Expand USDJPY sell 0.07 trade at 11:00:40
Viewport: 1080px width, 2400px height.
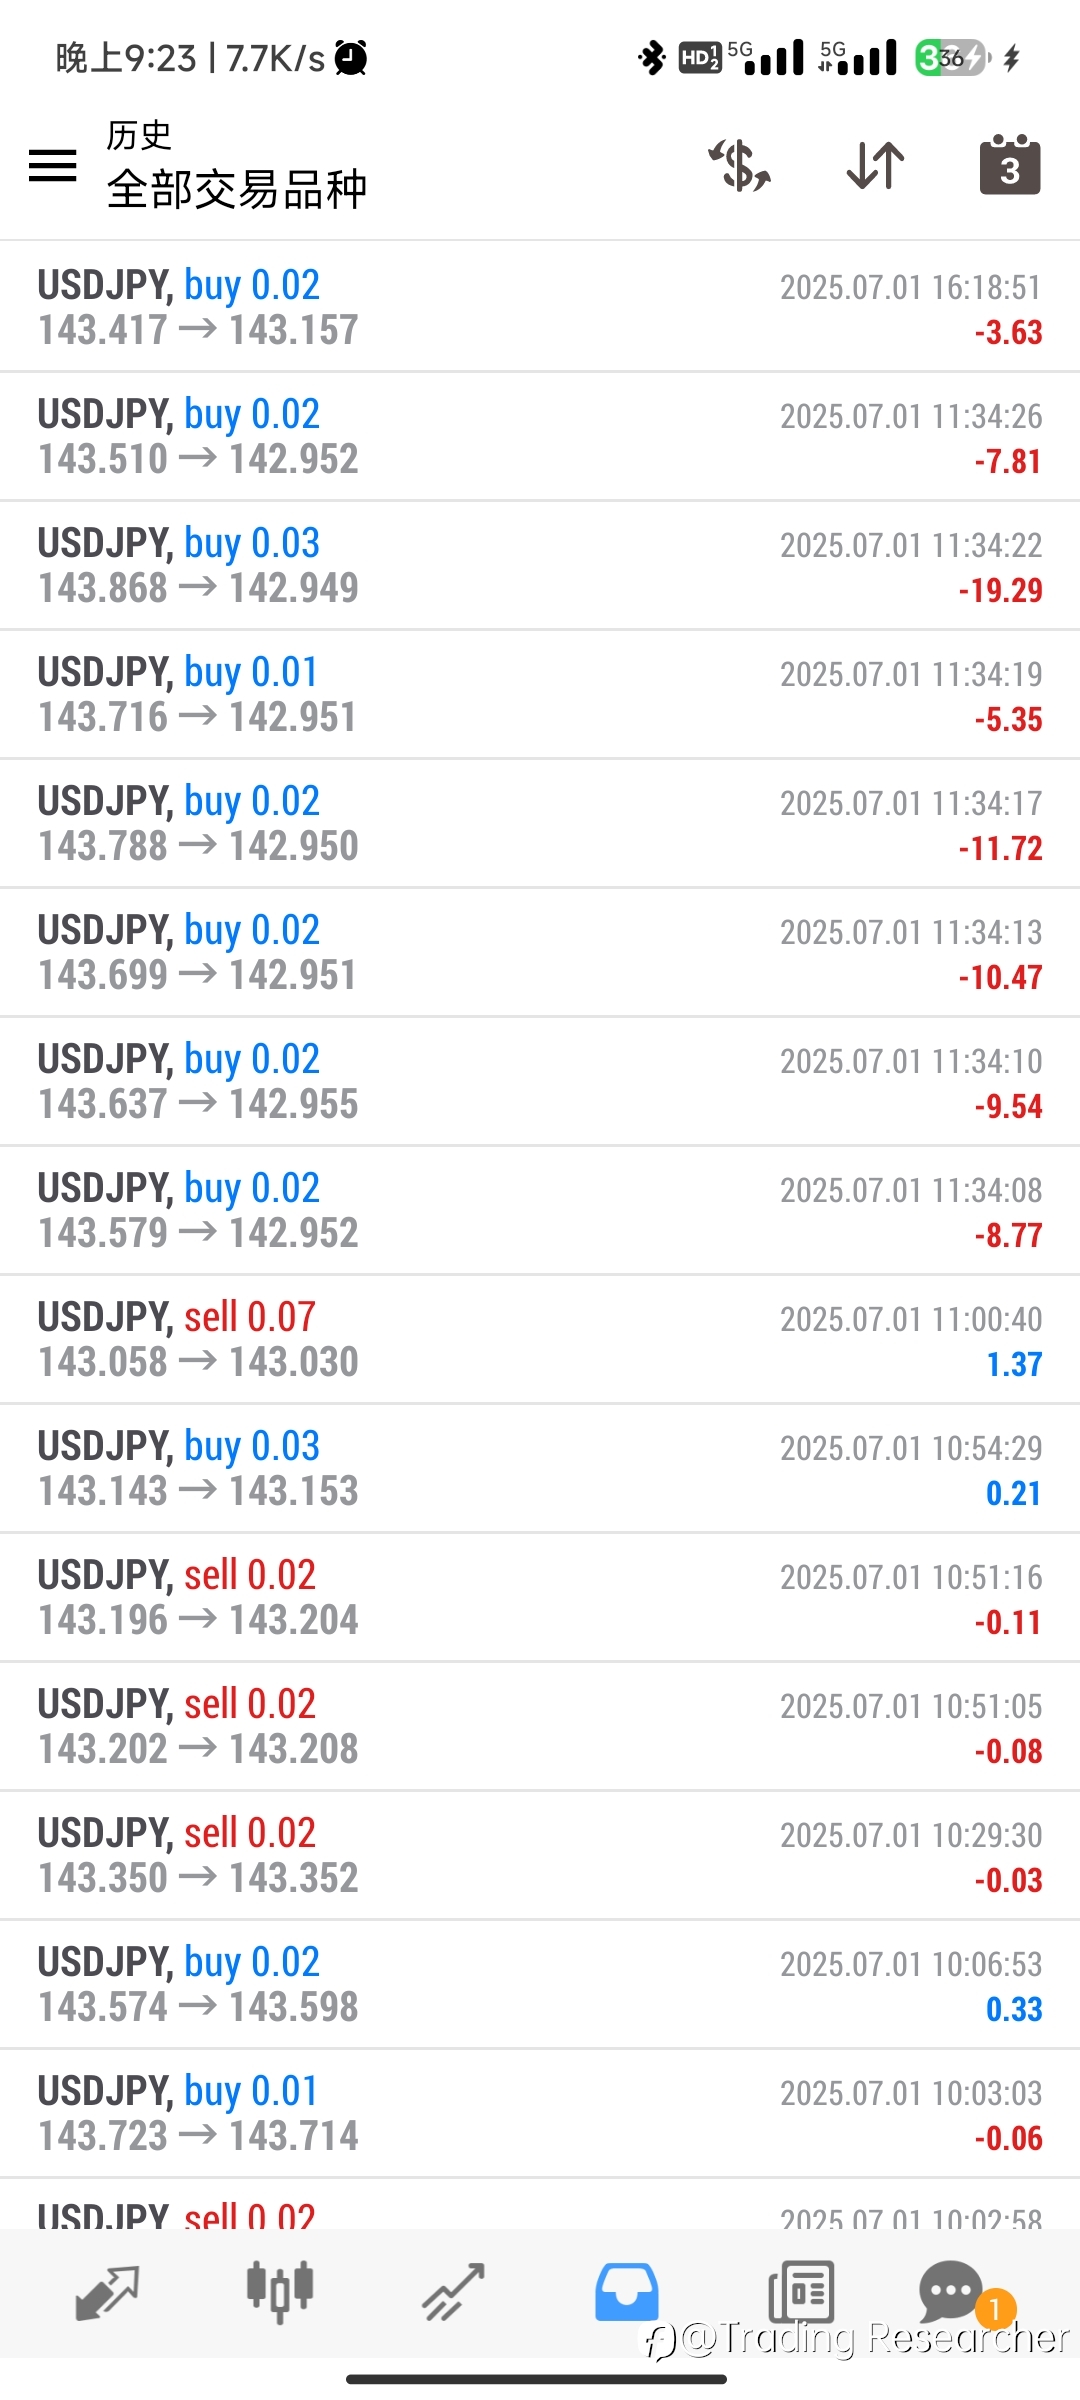(540, 1339)
